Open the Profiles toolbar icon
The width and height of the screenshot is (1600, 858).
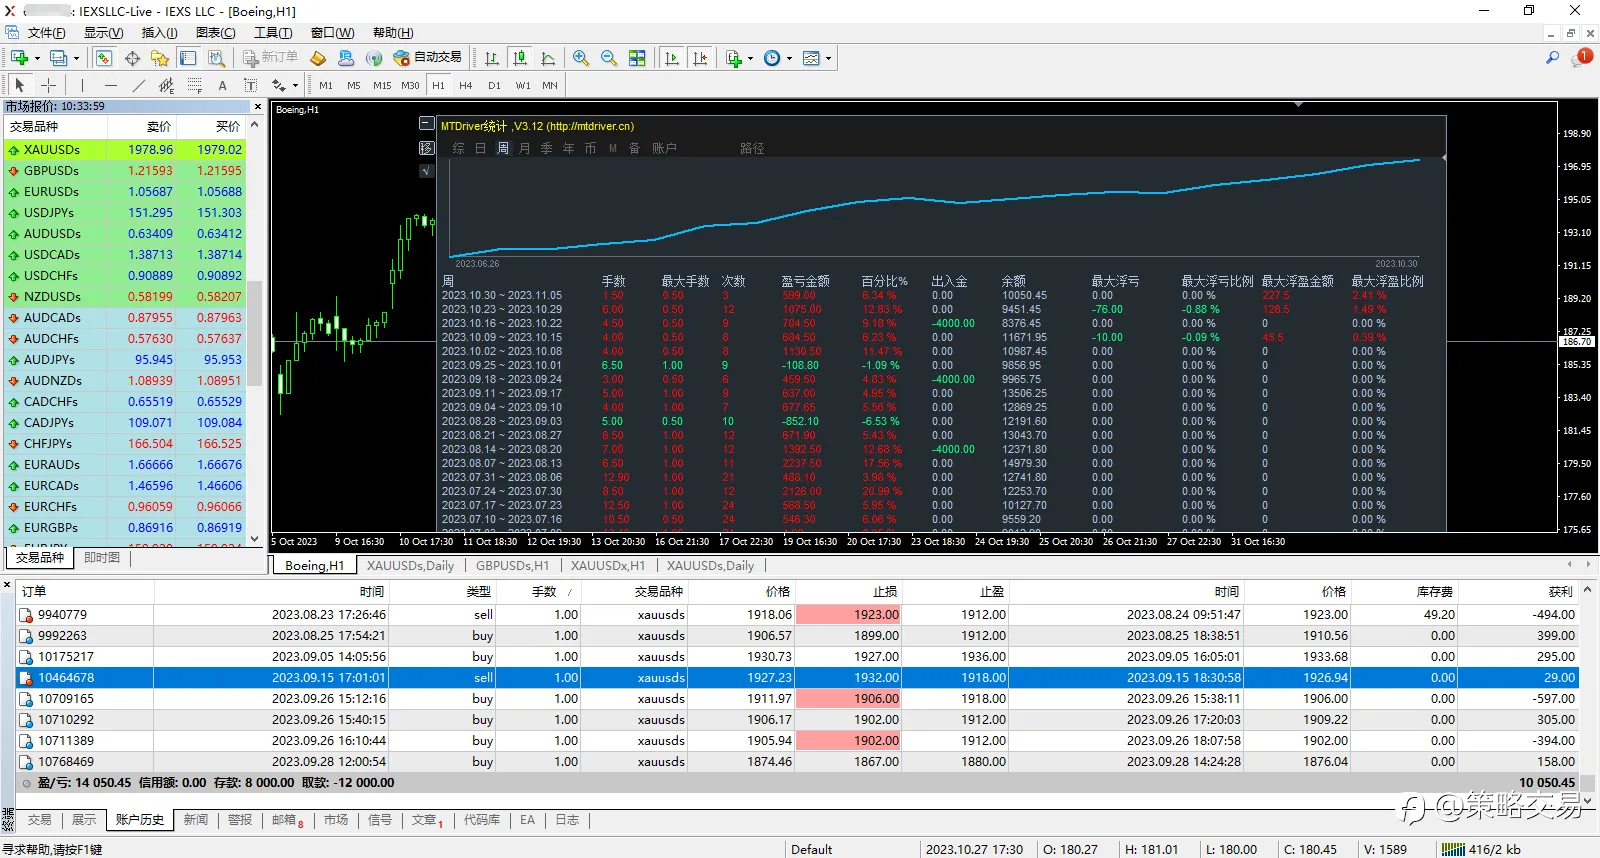tap(59, 58)
